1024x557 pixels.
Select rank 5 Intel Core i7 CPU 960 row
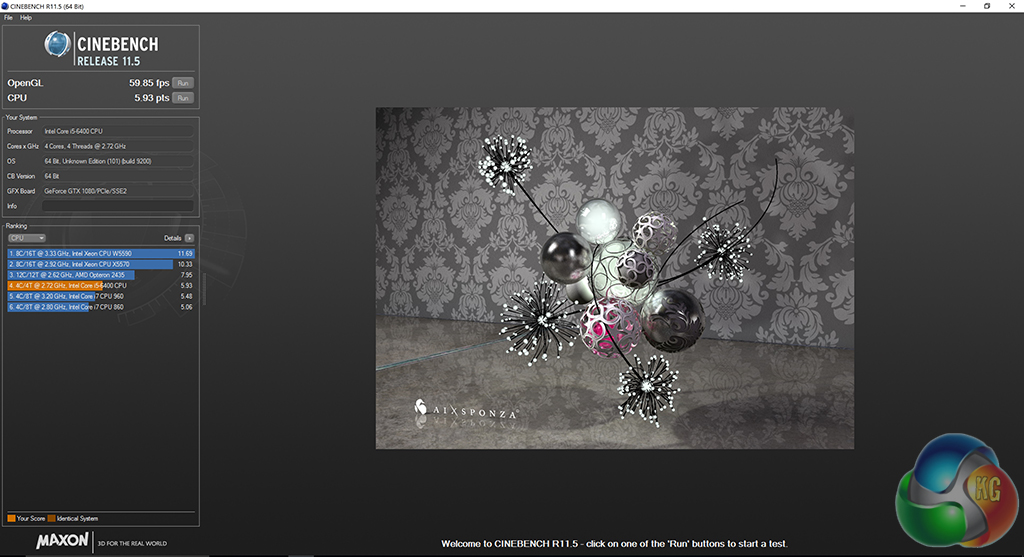pyautogui.click(x=101, y=296)
